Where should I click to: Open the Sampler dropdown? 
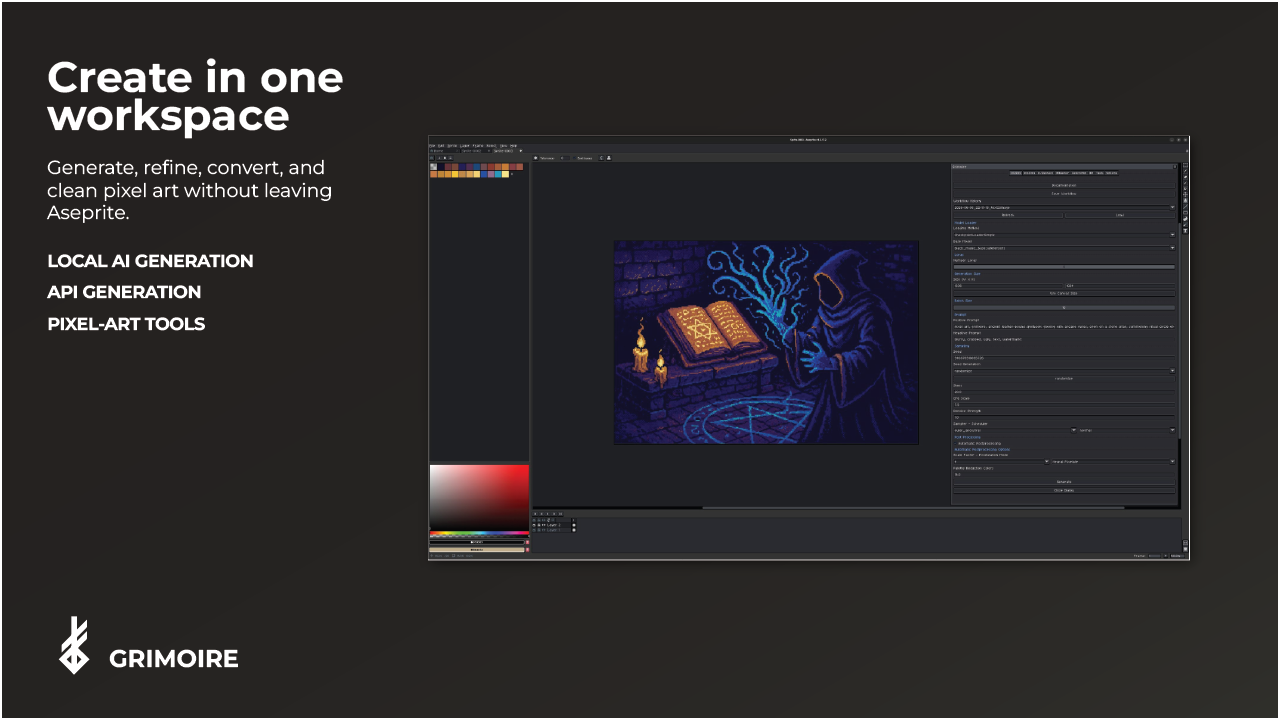[1015, 430]
